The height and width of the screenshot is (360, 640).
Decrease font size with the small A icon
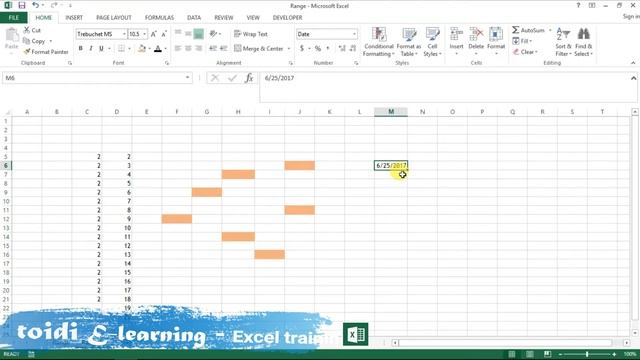164,34
